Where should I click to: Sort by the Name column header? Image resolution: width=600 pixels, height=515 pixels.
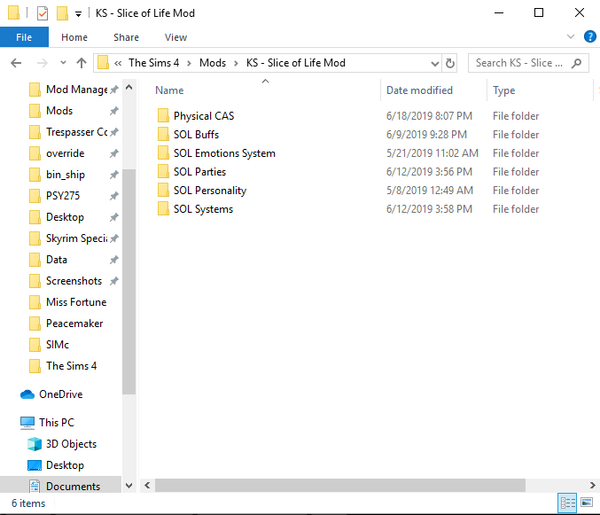(x=169, y=90)
